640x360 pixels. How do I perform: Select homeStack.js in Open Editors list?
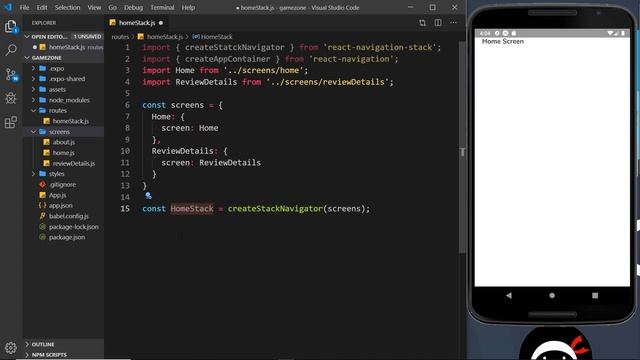[x=67, y=47]
